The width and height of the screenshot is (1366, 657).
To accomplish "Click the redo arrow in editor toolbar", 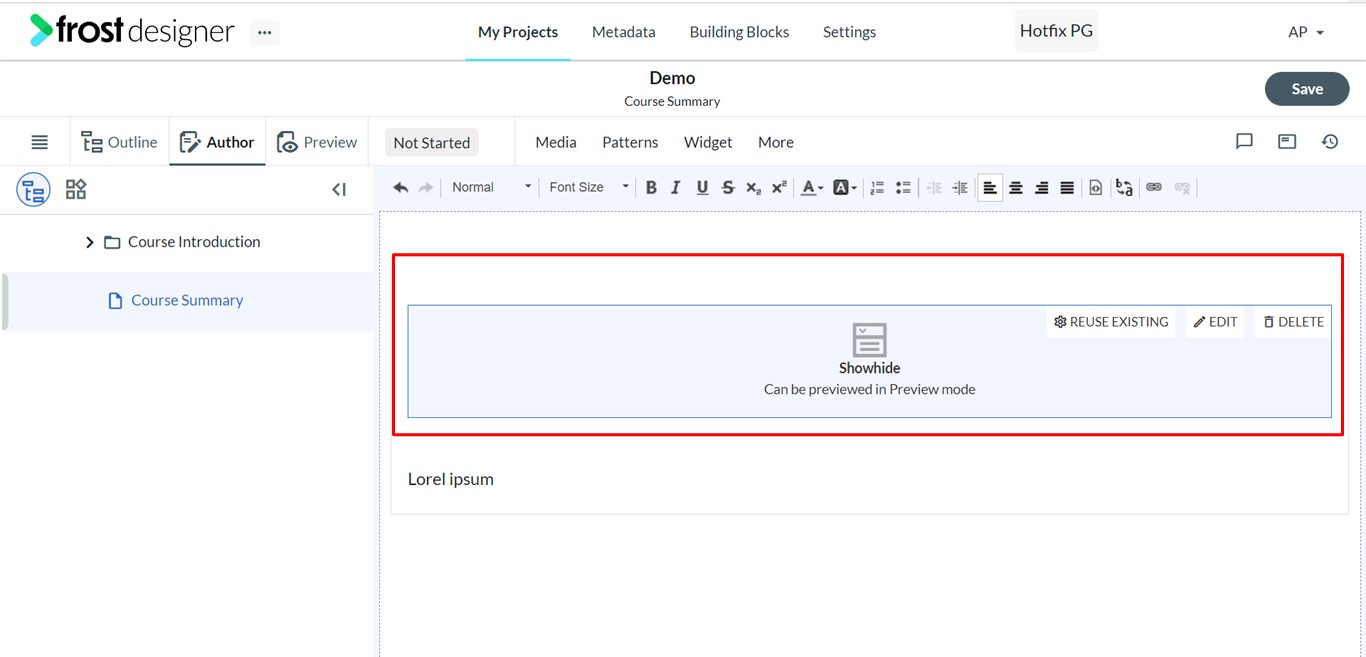I will click(x=426, y=187).
